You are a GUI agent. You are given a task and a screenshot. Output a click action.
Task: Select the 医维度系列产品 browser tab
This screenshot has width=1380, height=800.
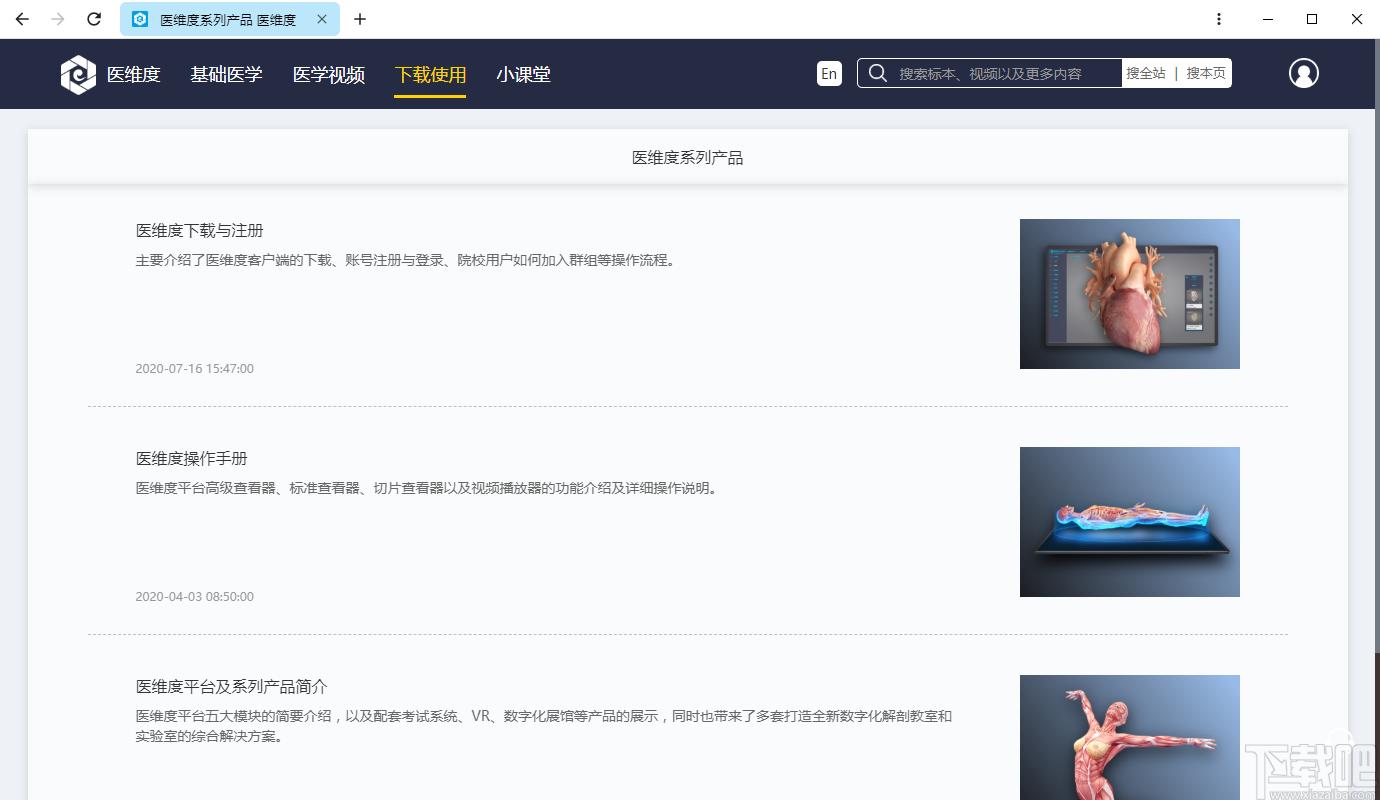229,19
